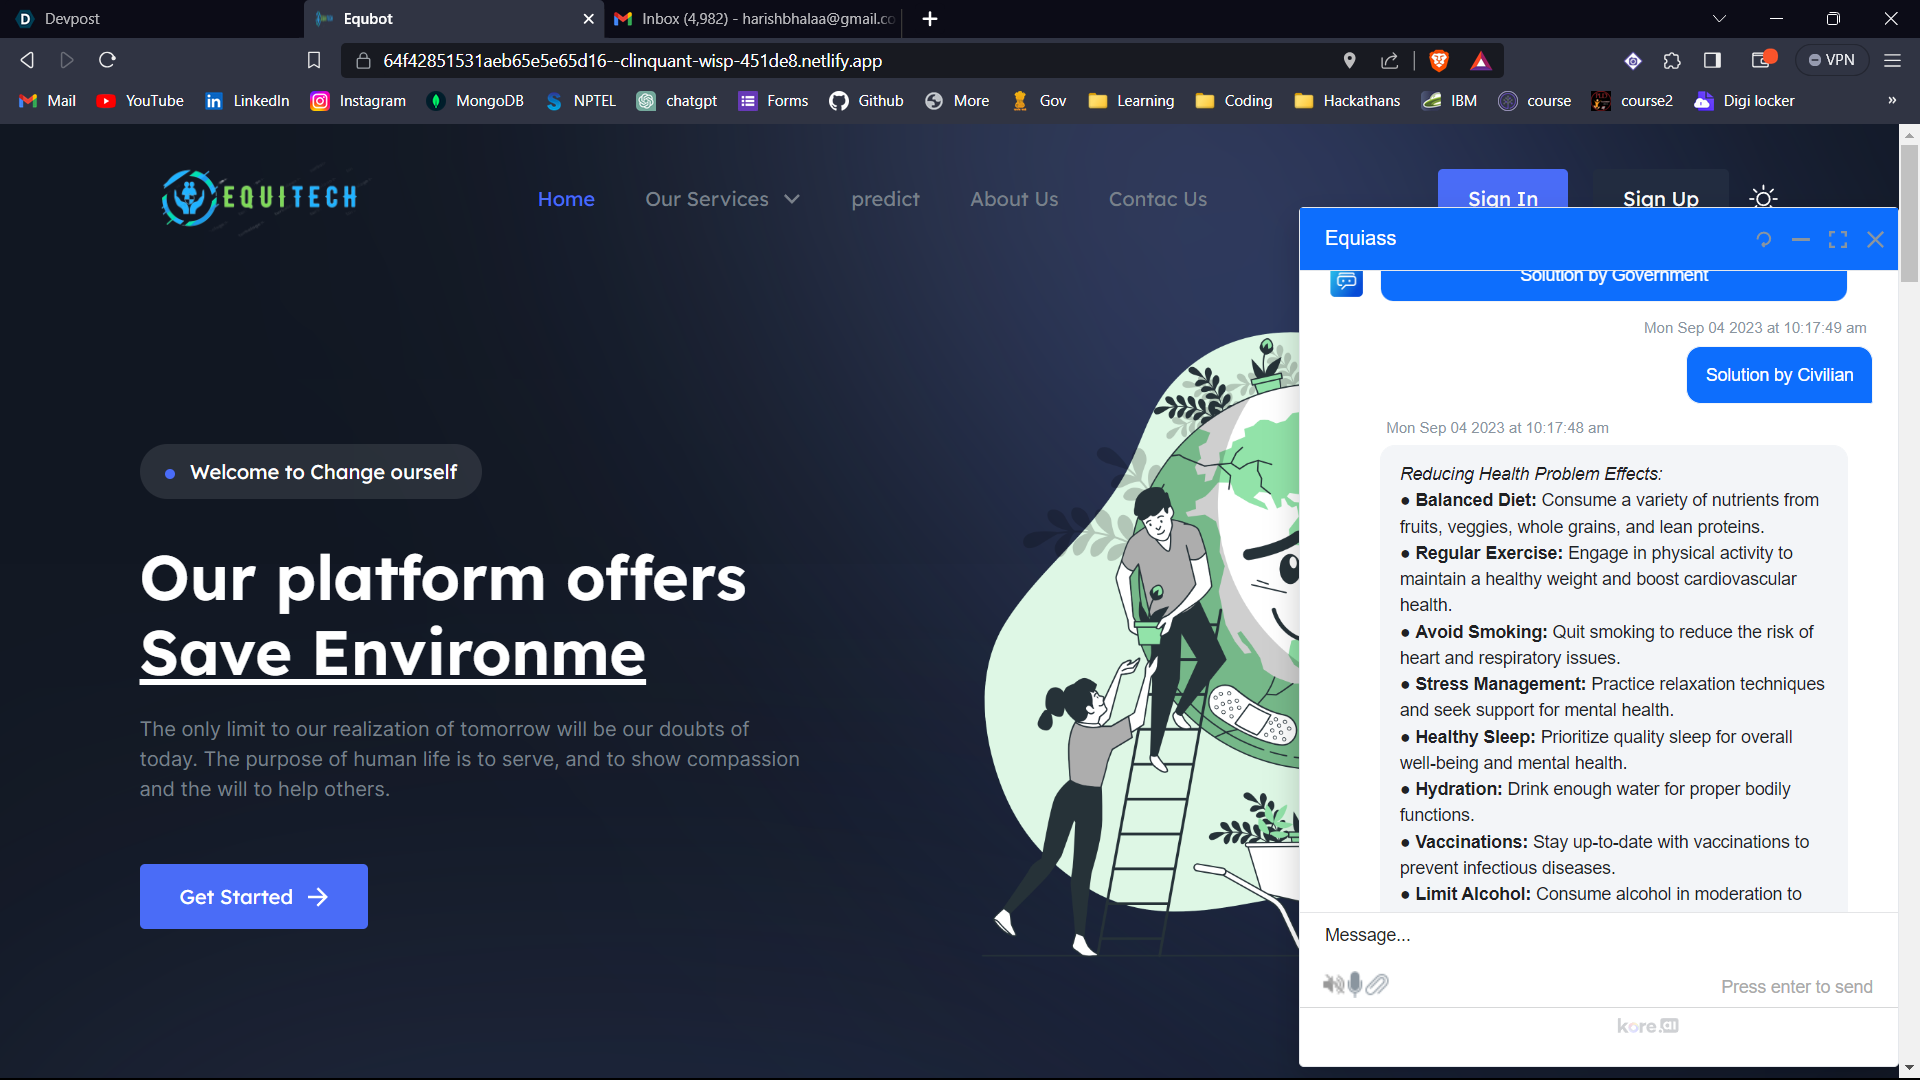
Task: Open Brave Shields lion icon
Action: click(1439, 61)
